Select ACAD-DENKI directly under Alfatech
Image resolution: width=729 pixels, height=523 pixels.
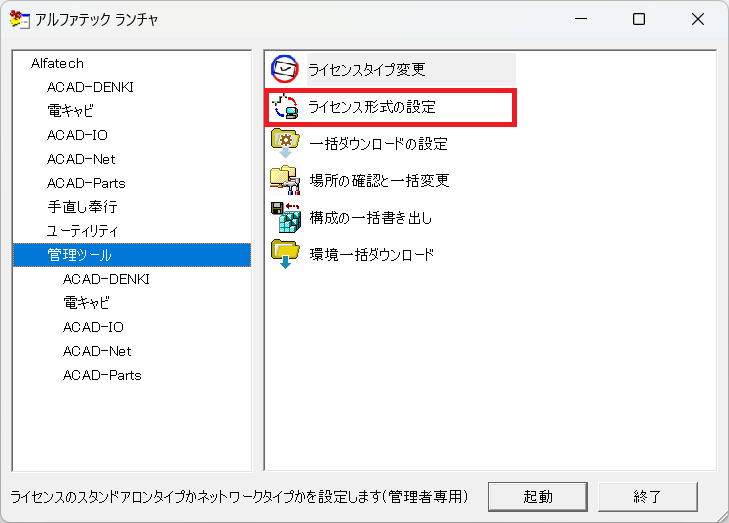[90, 87]
